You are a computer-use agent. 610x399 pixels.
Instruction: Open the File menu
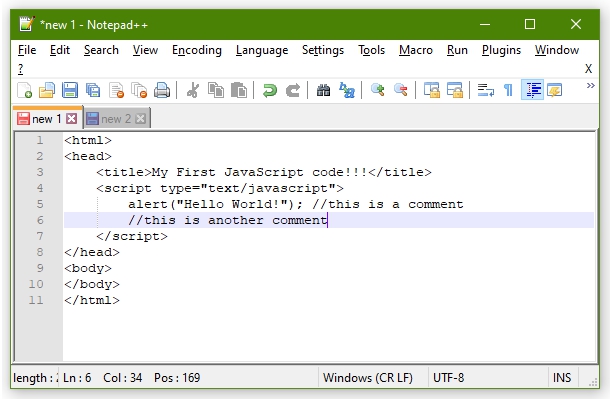point(27,50)
